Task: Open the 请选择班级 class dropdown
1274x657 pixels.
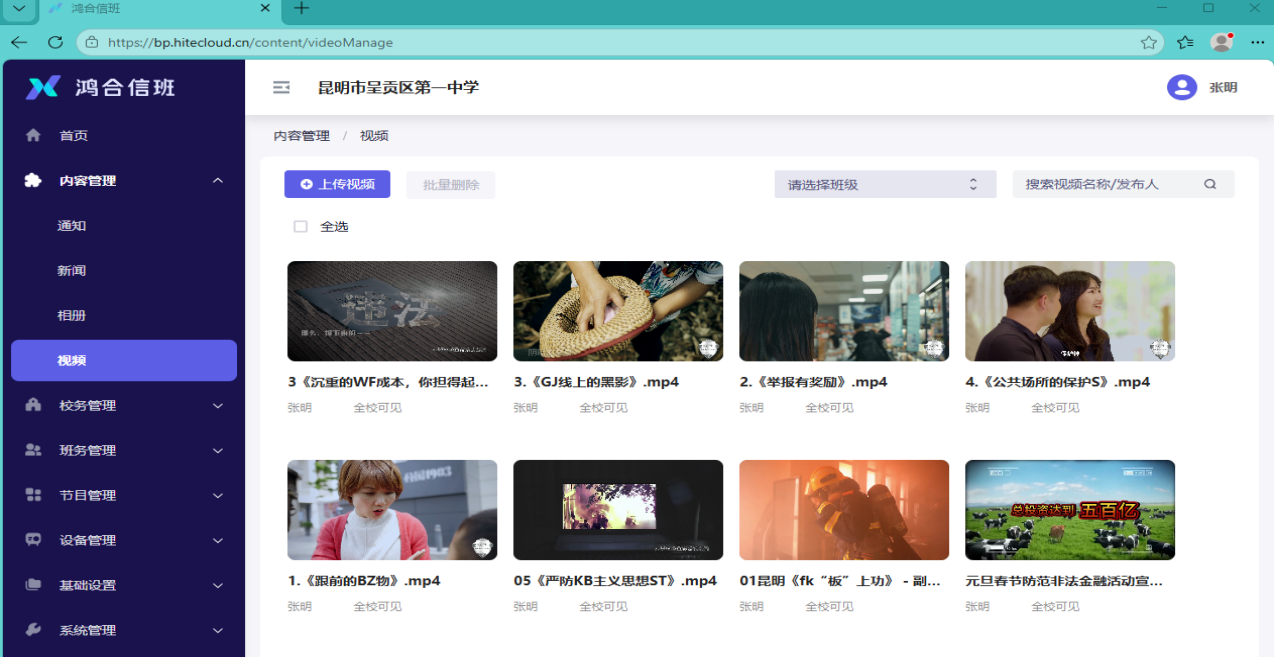Action: click(x=884, y=183)
